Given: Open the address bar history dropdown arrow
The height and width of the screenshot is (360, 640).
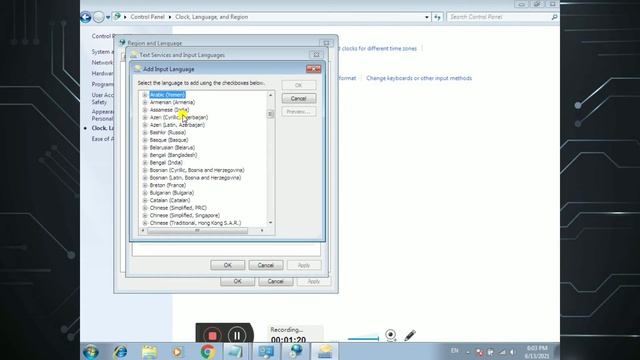Looking at the screenshot, I should [x=427, y=17].
